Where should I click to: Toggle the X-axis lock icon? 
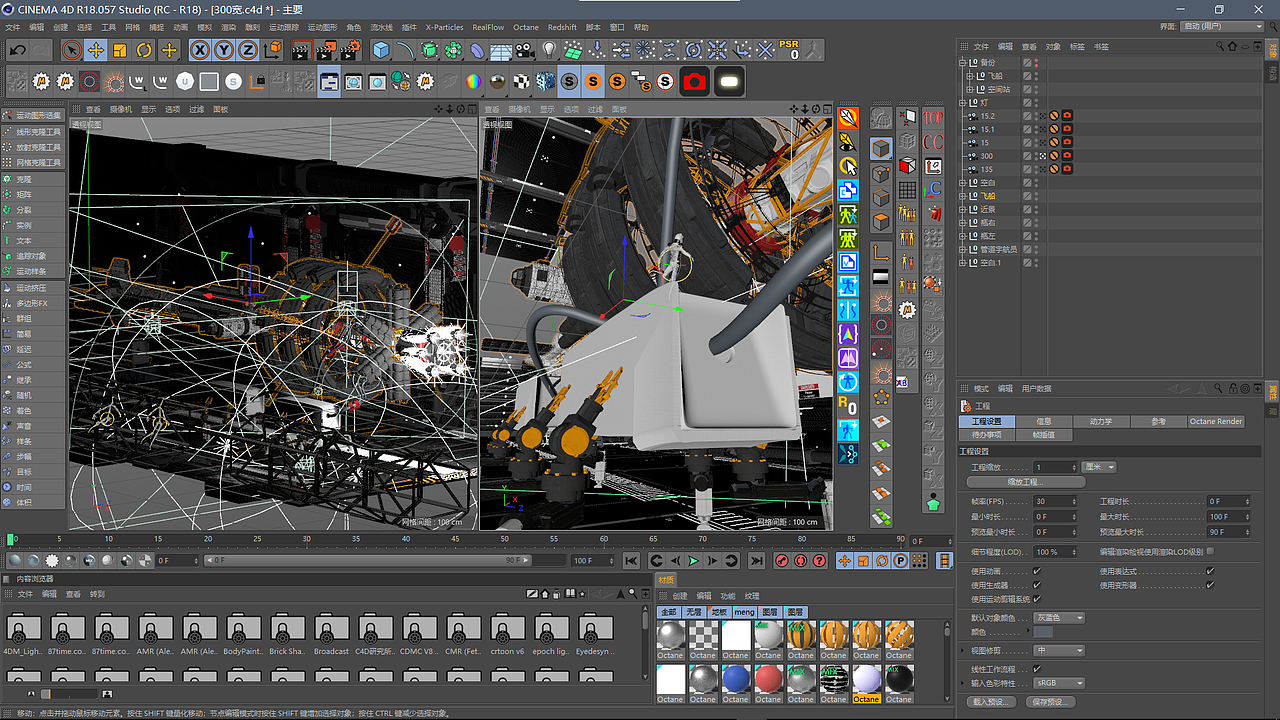pos(200,50)
